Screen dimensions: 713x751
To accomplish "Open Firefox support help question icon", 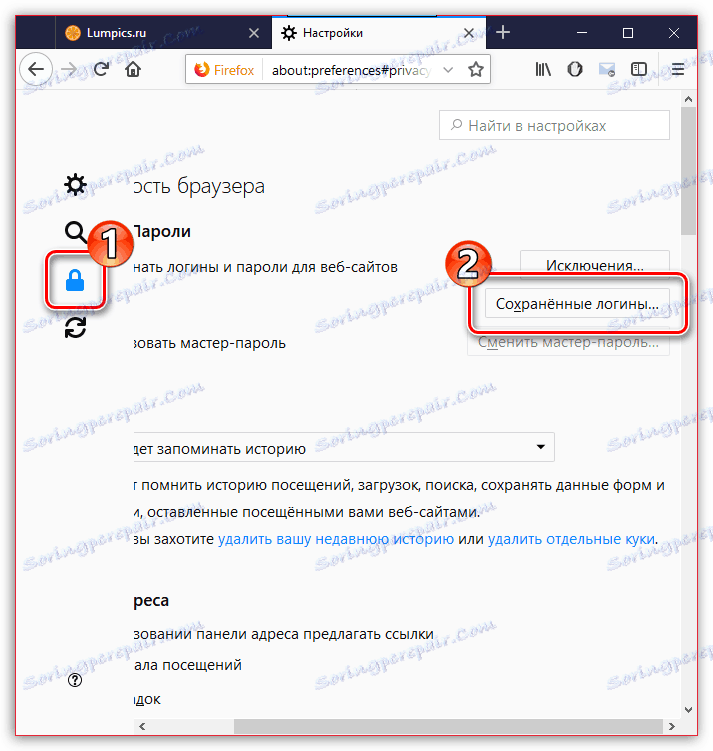I will (75, 680).
